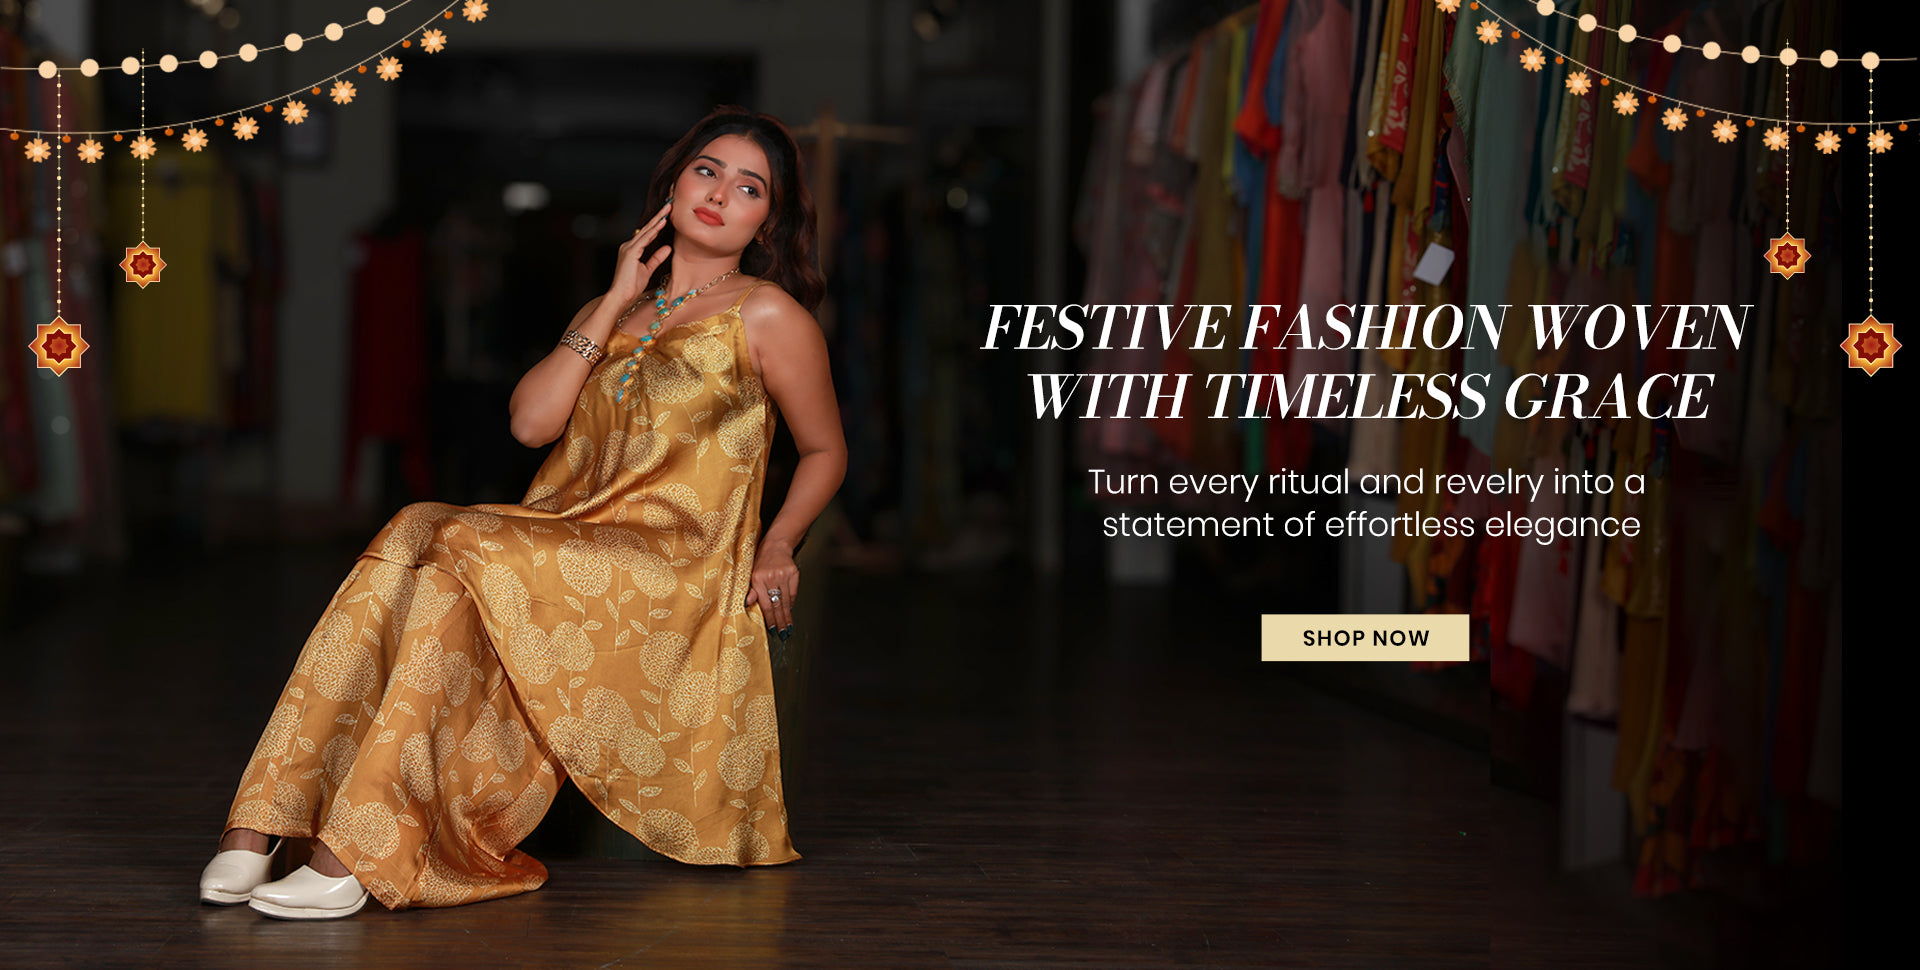Click the 'Turn every ritual and revelry' line
The image size is (1920, 970).
1366,482
